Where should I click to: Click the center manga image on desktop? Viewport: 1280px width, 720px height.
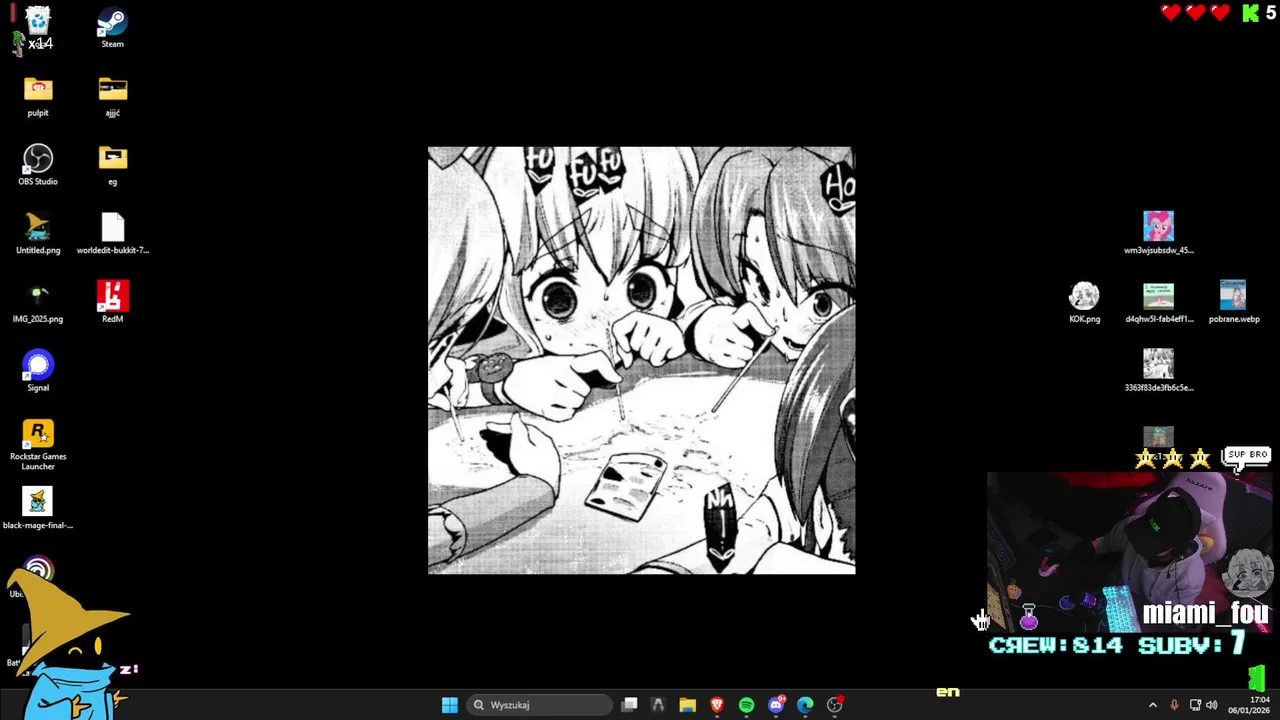click(641, 360)
